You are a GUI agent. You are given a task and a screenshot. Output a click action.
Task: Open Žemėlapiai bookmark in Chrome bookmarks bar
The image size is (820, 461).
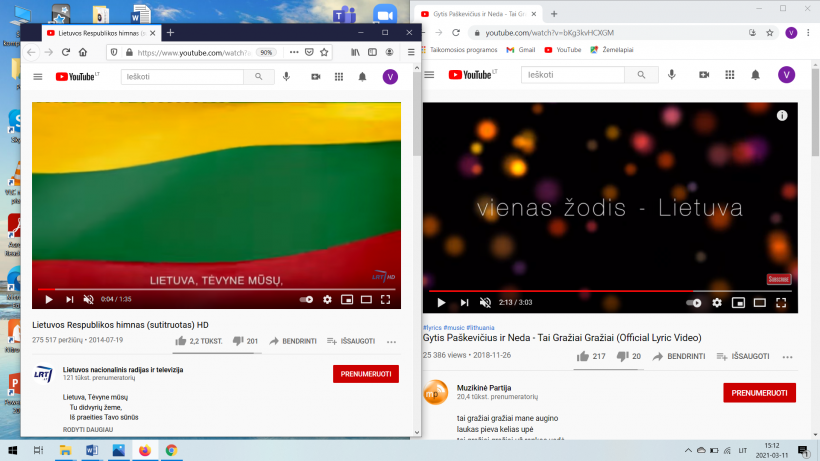(x=612, y=50)
